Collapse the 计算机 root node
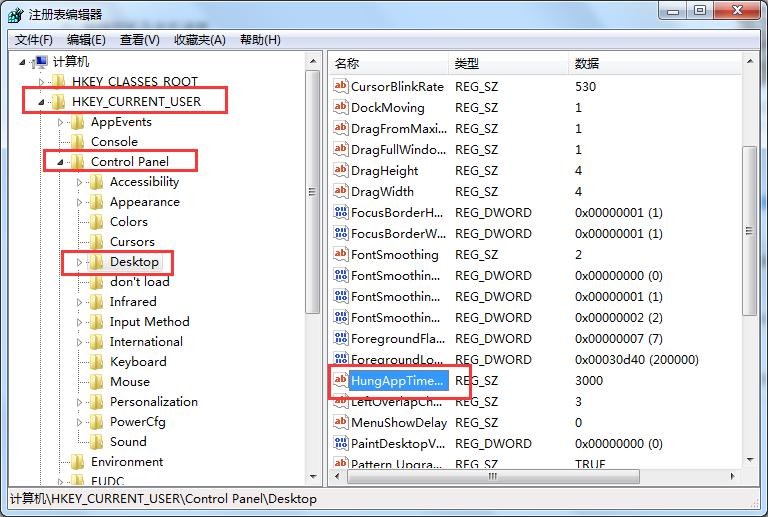Viewport: 768px width, 517px height. [22, 62]
